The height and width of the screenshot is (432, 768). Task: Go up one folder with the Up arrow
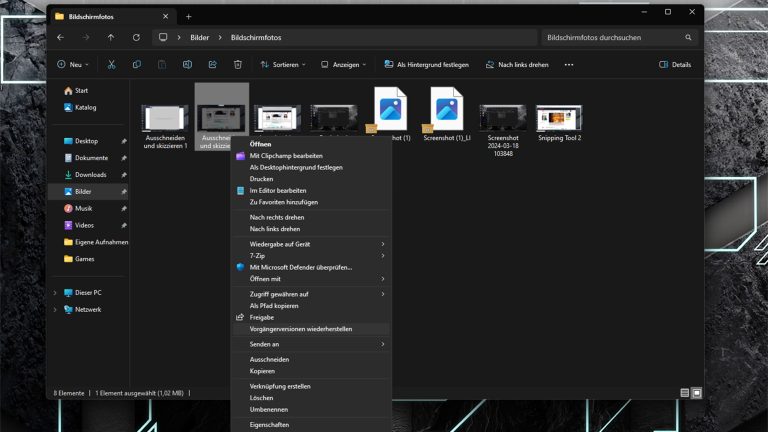coord(111,37)
